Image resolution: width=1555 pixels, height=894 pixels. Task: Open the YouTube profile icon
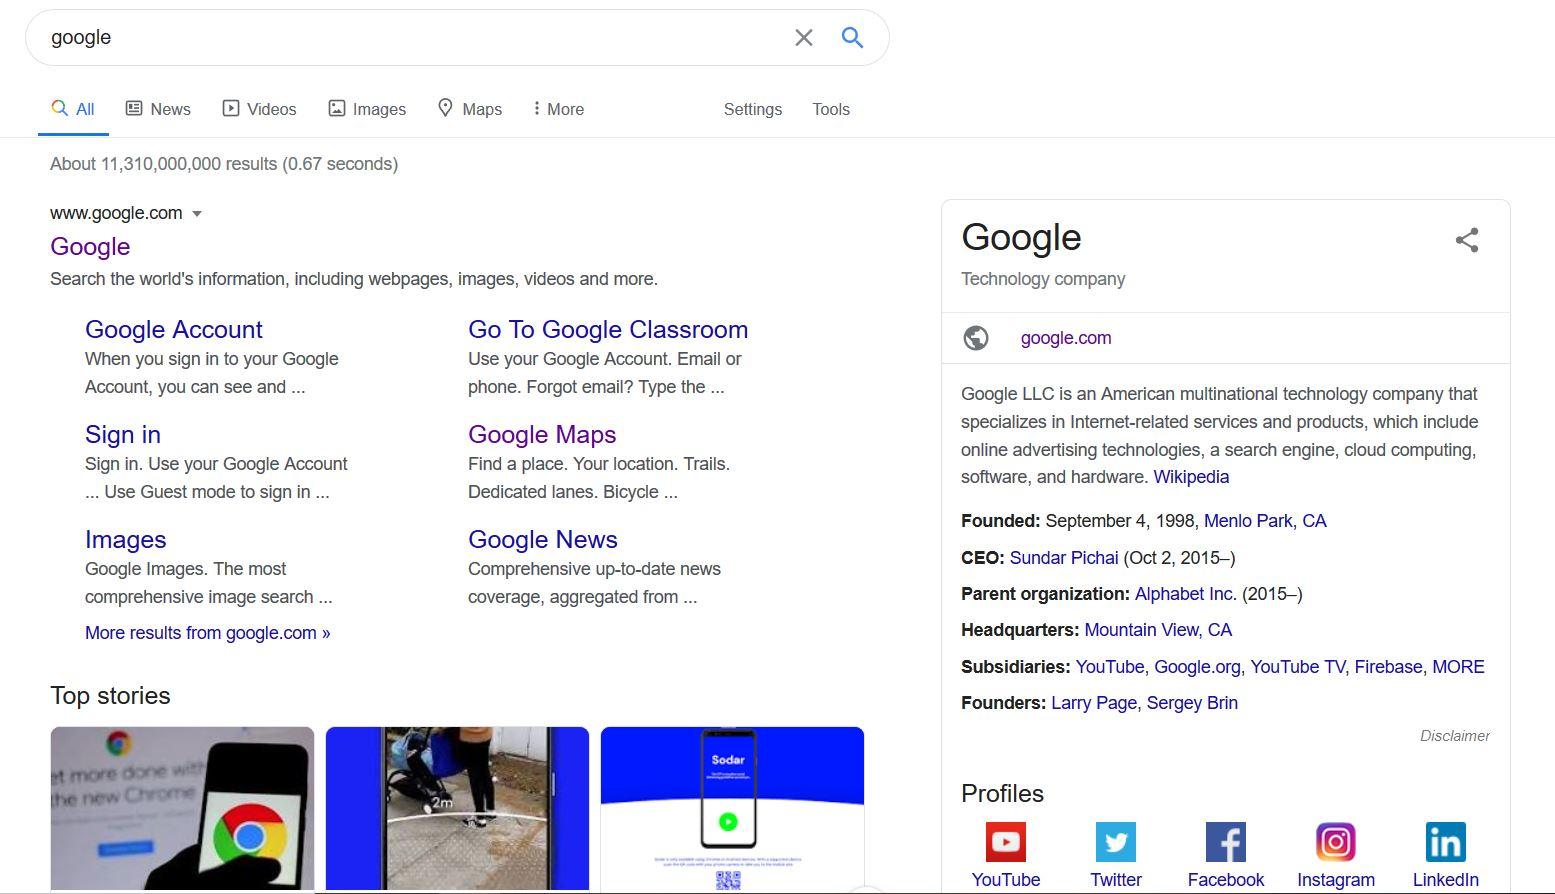tap(1006, 842)
